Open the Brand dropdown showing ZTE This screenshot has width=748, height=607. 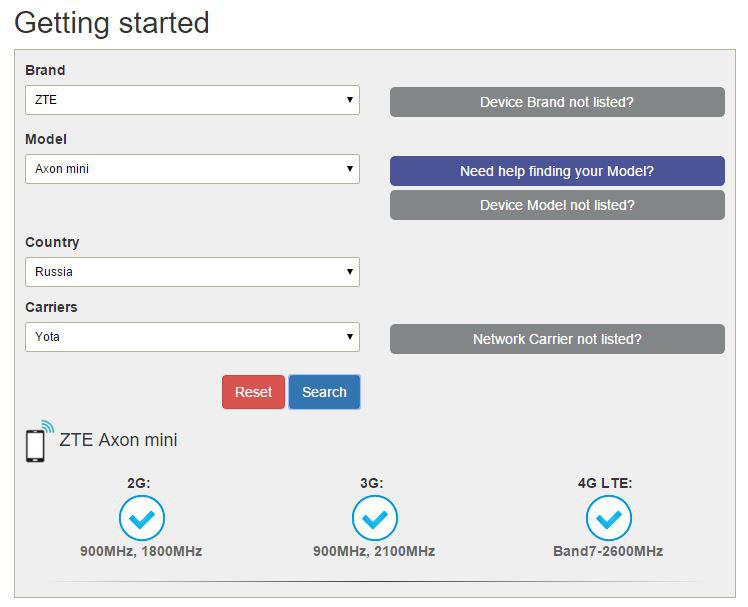[x=192, y=100]
